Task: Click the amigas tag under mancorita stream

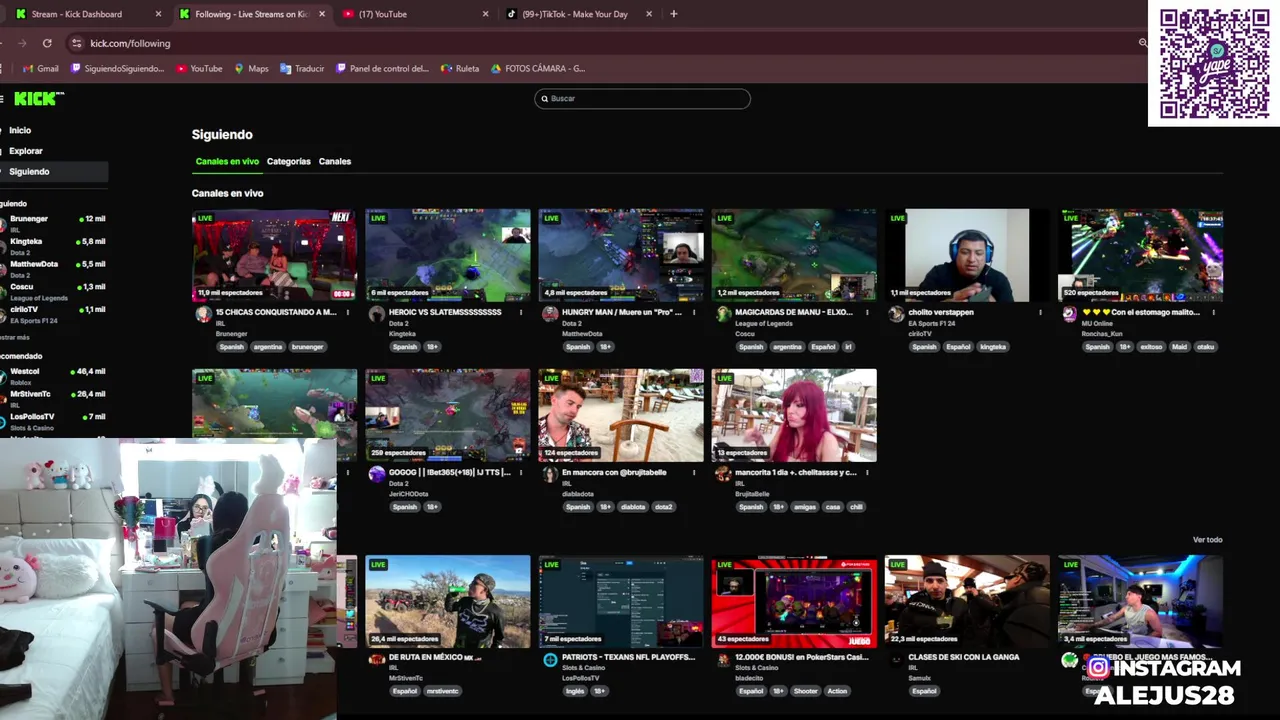Action: coord(805,507)
